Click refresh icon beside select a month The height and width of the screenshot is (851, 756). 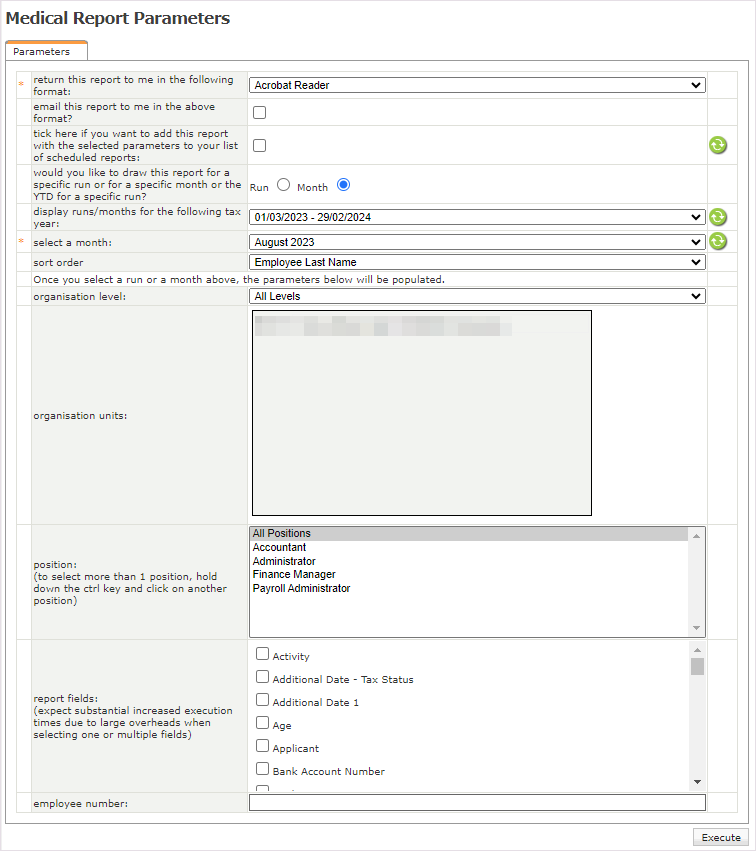[717, 241]
